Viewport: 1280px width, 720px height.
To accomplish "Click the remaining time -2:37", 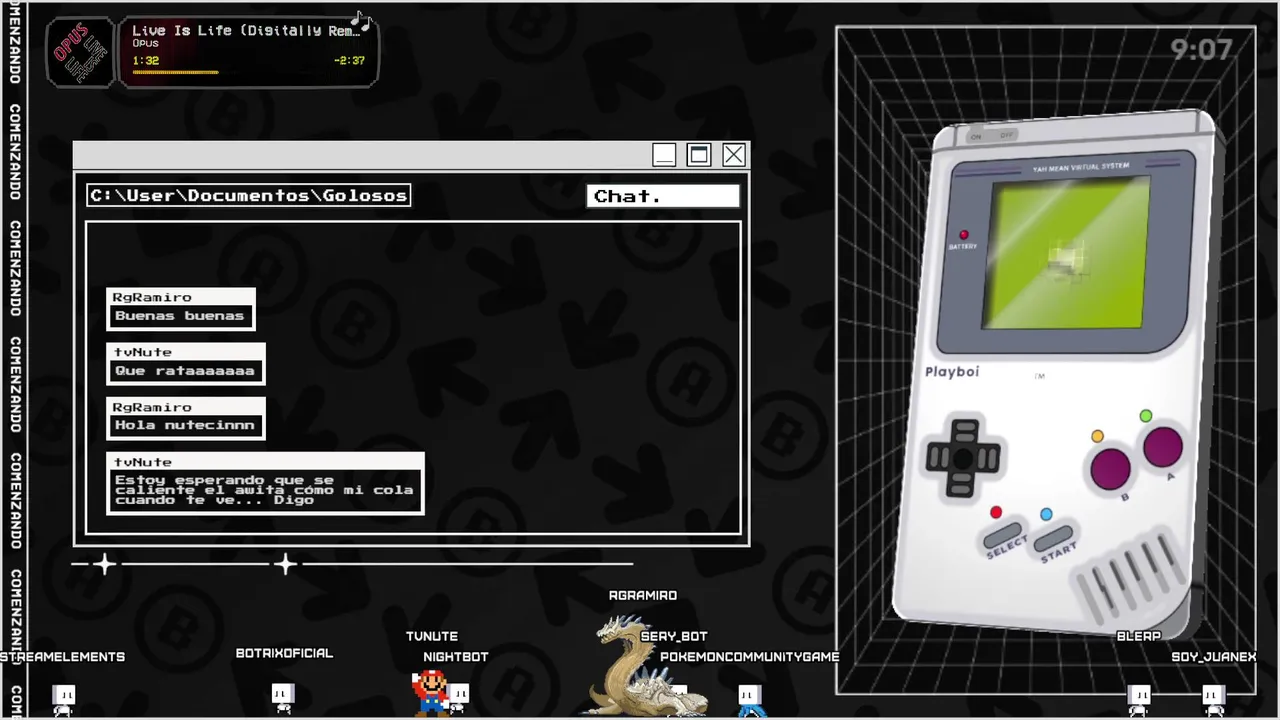I will (x=349, y=60).
